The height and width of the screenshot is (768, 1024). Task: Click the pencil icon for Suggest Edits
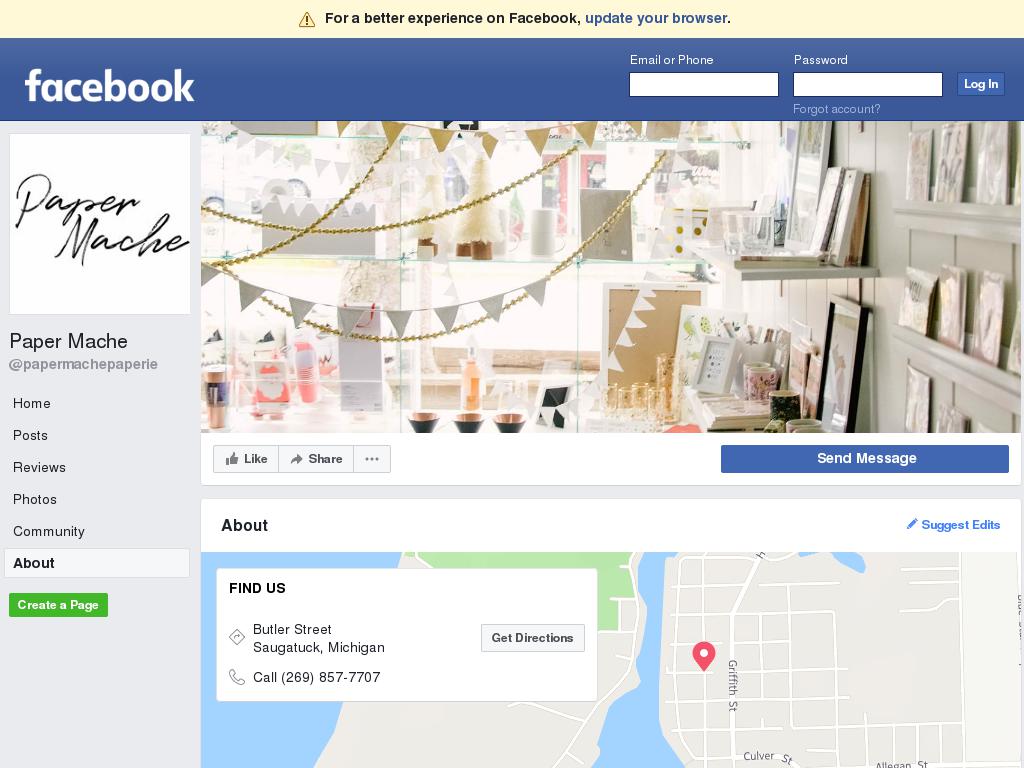coord(912,524)
